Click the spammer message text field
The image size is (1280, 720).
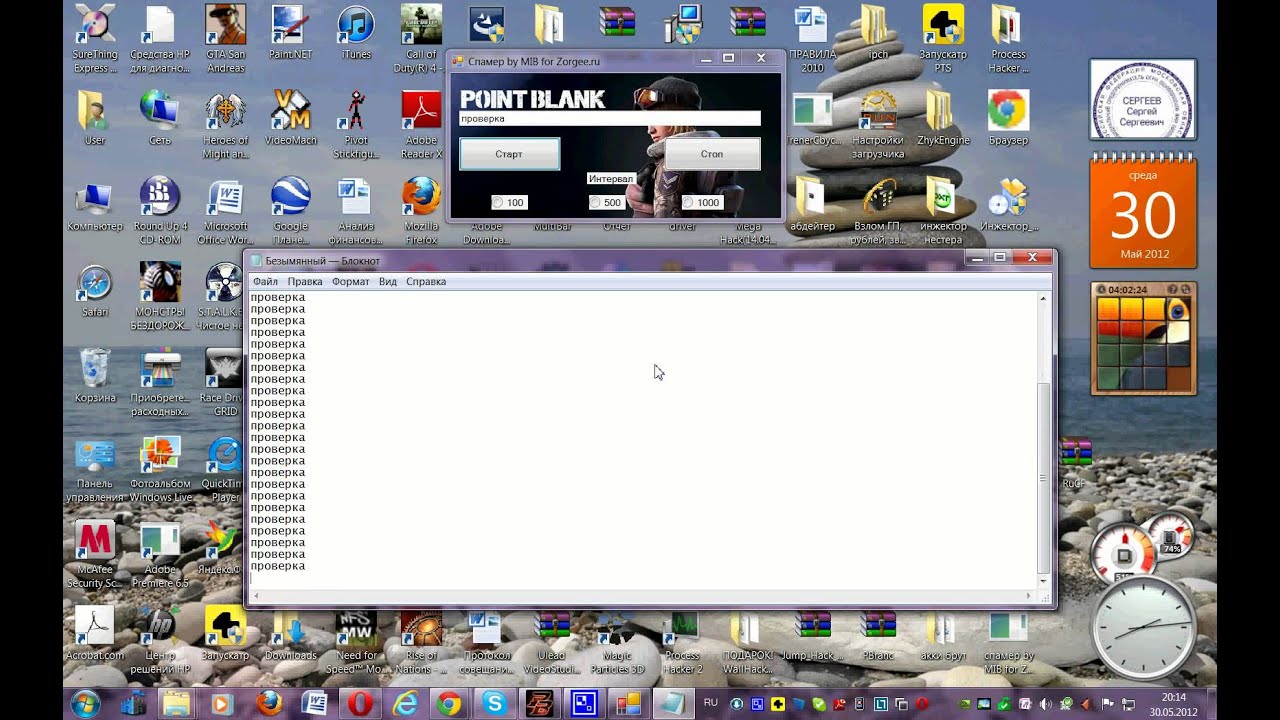(610, 118)
